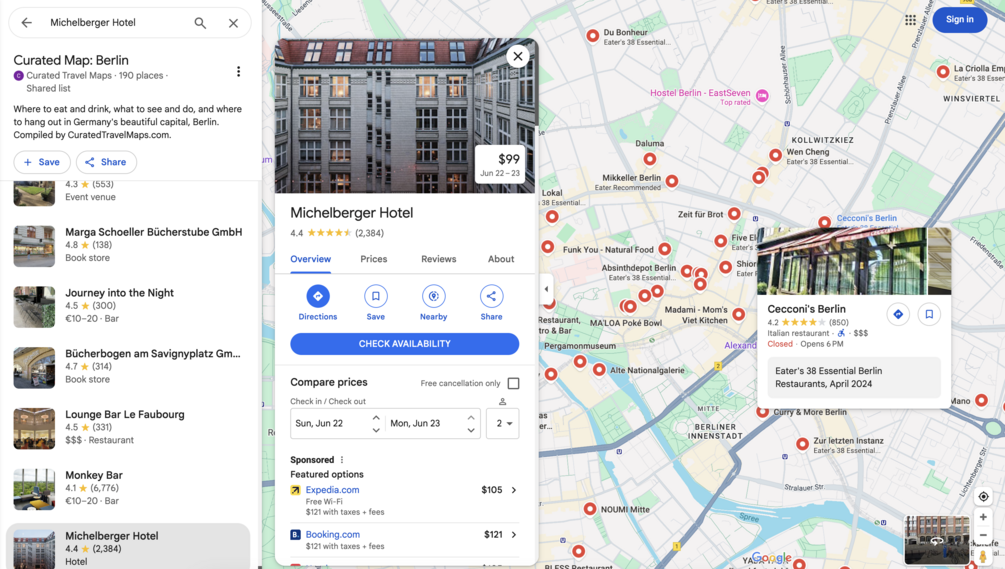Click the Michelberger Hotel header photo
Image resolution: width=1005 pixels, height=569 pixels.
[x=405, y=116]
